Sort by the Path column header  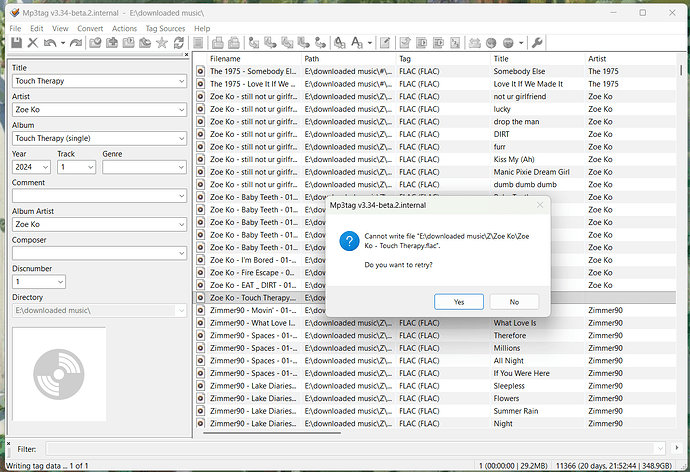348,59
